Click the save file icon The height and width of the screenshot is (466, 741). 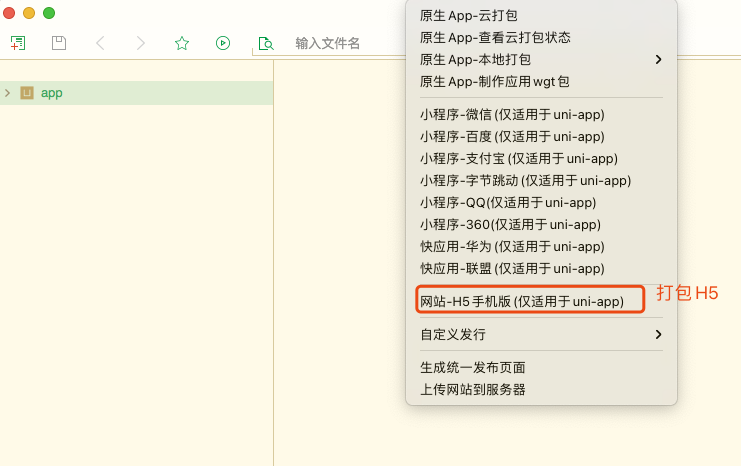point(59,43)
